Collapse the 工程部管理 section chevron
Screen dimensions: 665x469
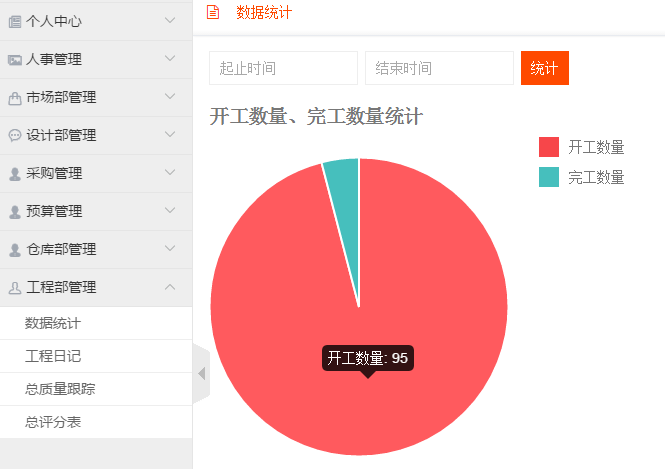pyautogui.click(x=170, y=287)
